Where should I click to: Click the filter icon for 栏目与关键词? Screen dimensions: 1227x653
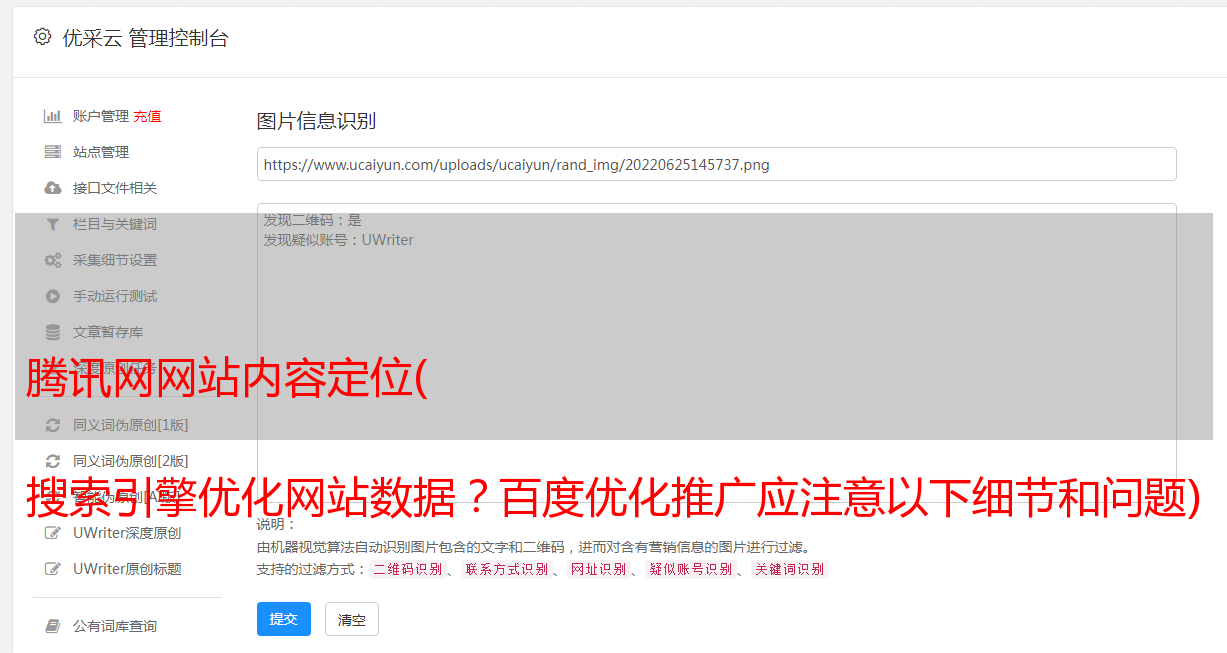[53, 224]
